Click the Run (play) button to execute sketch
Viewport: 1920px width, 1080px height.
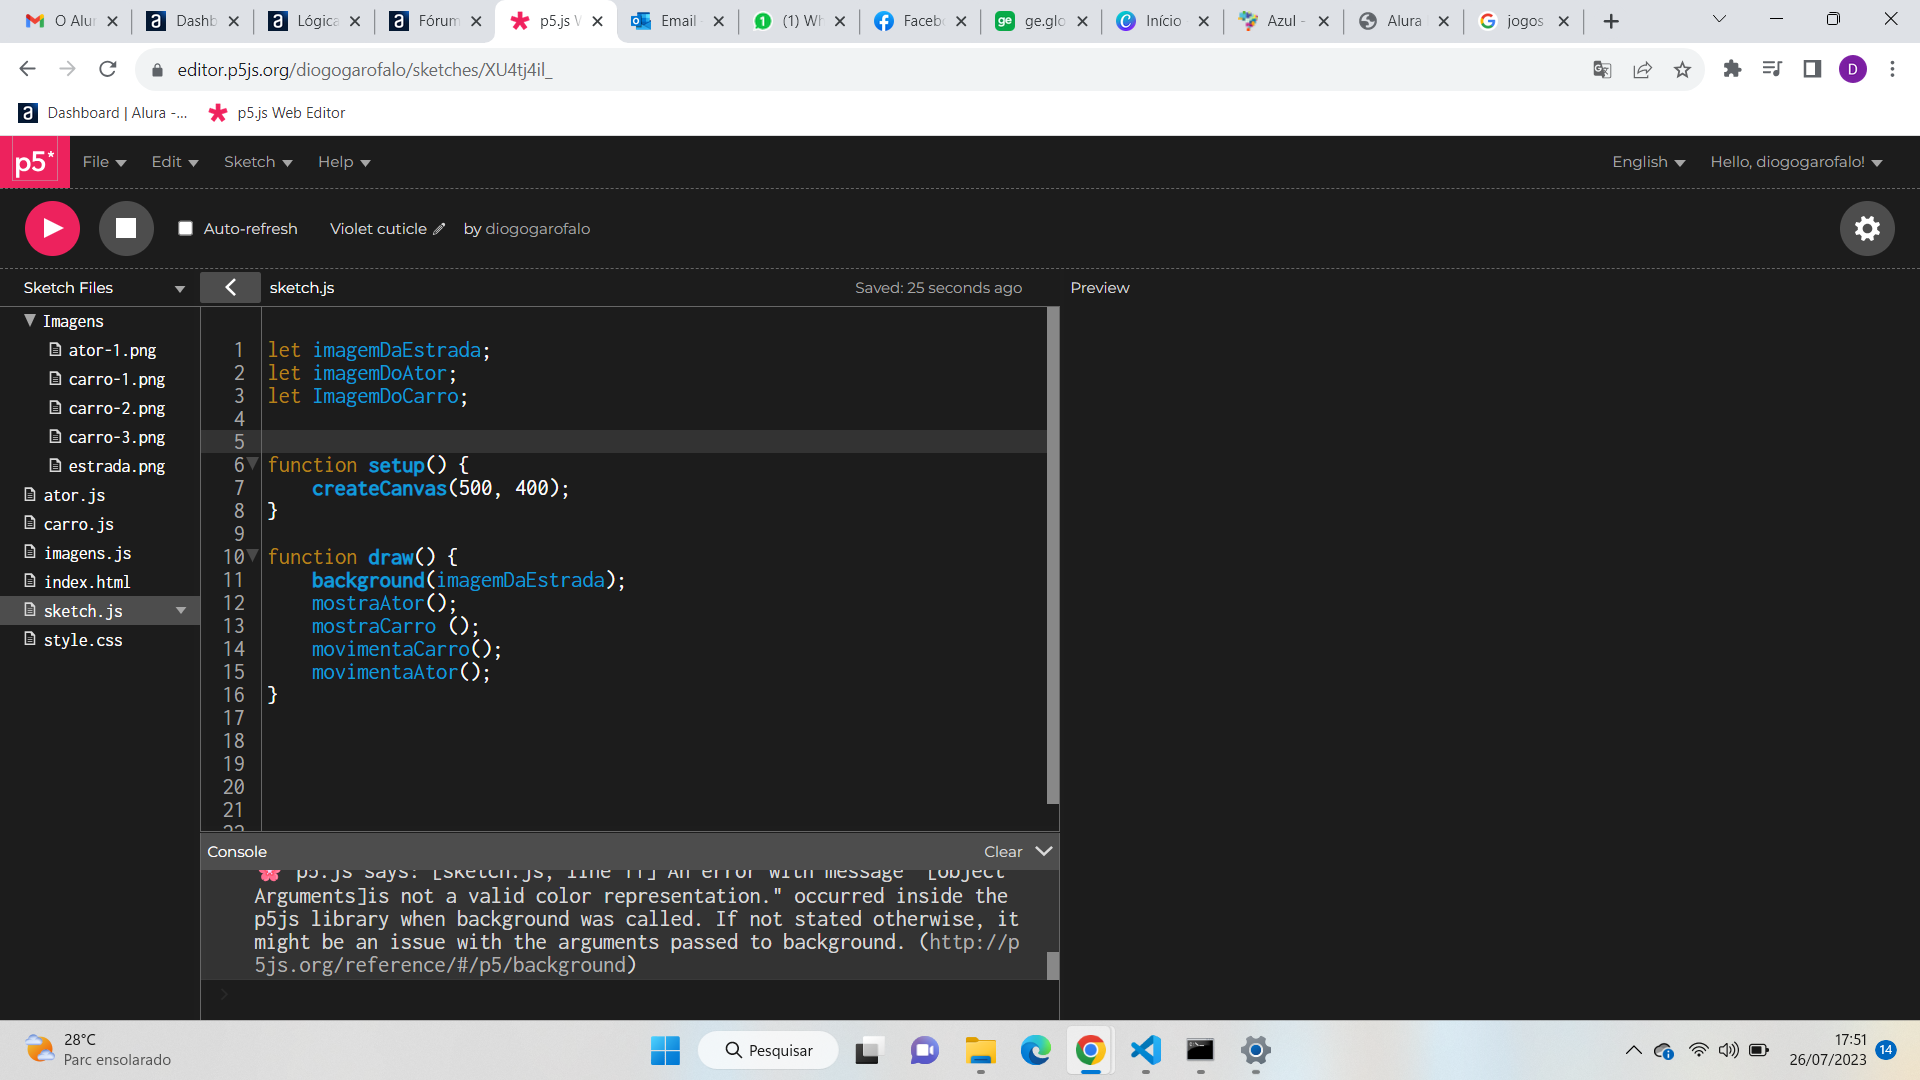coord(51,228)
